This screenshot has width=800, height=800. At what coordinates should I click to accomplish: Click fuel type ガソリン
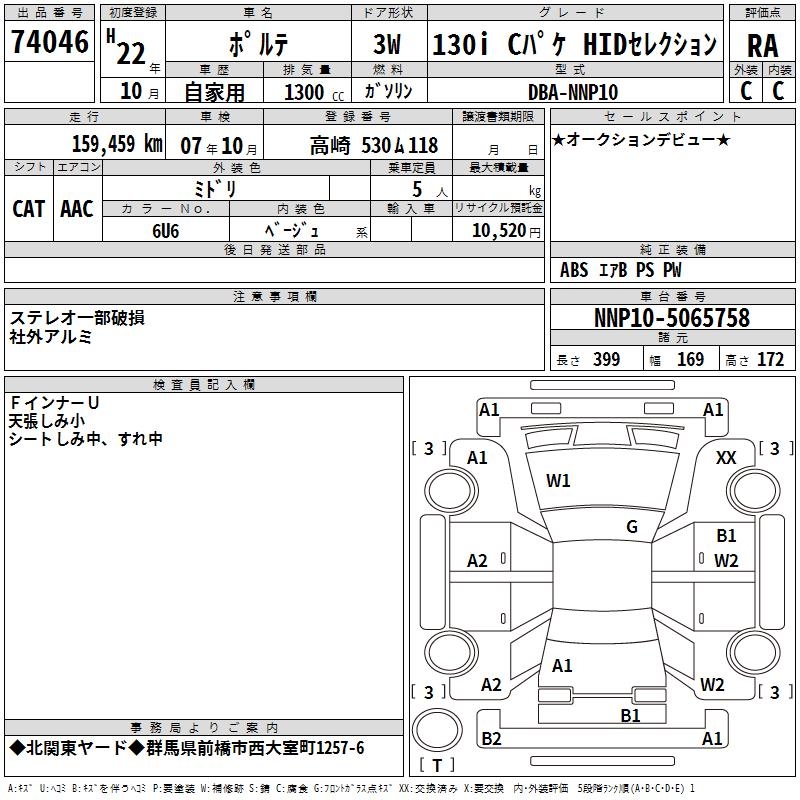tap(388, 91)
